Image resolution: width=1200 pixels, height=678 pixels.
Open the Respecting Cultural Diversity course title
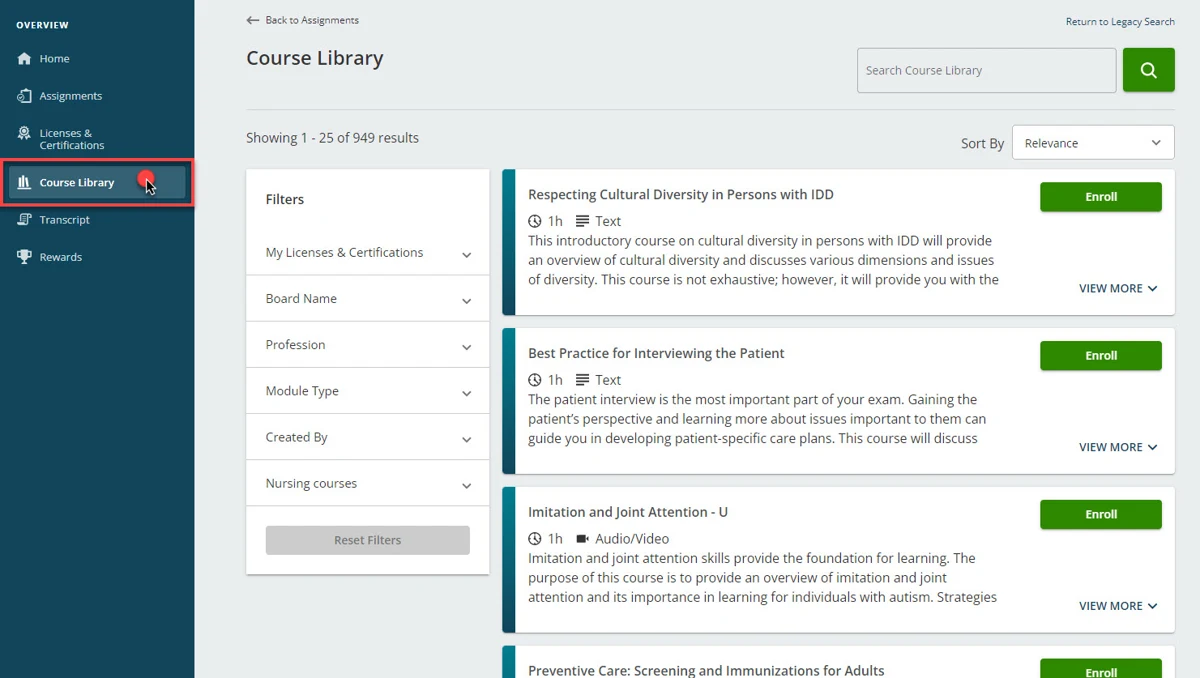pos(681,195)
